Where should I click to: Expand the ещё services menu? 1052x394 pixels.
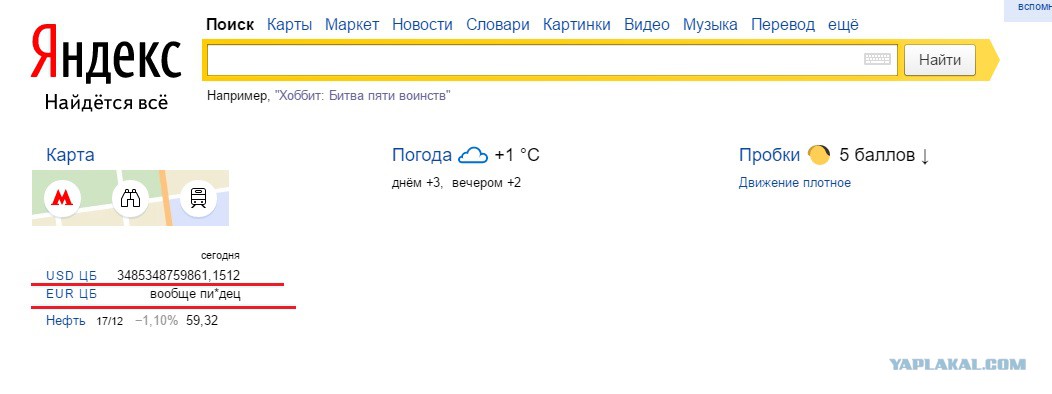tap(843, 25)
